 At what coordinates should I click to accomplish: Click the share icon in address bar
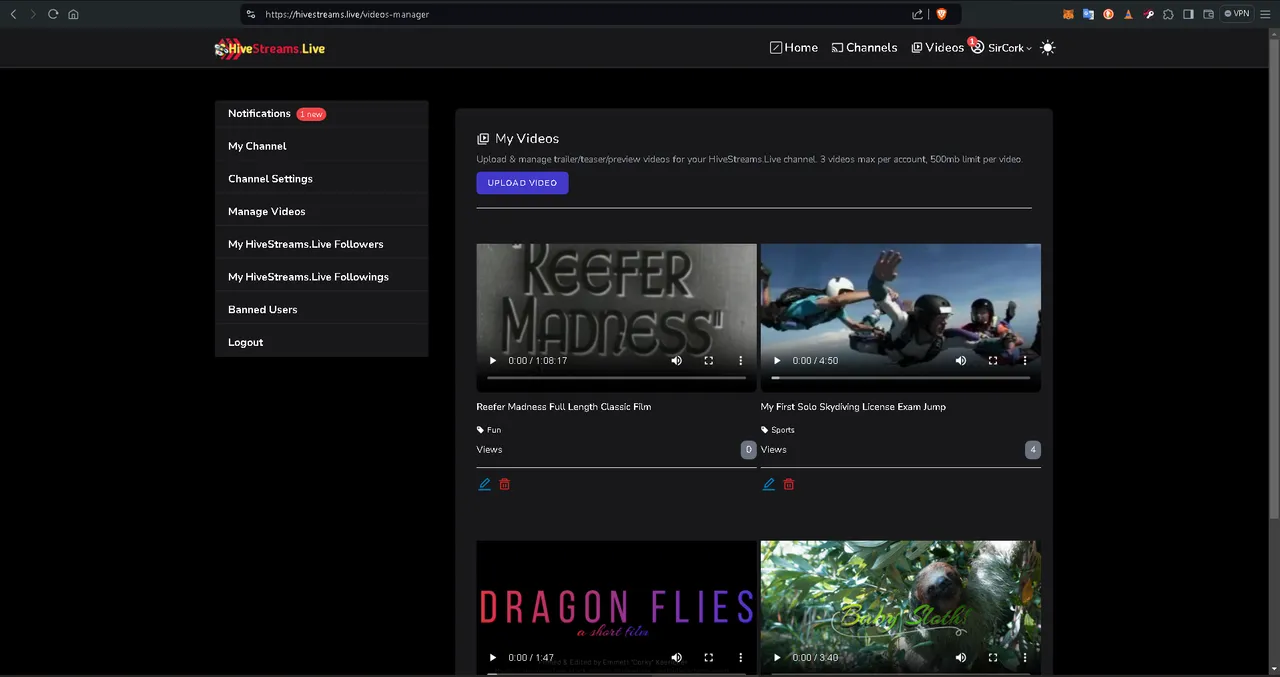[x=917, y=14]
